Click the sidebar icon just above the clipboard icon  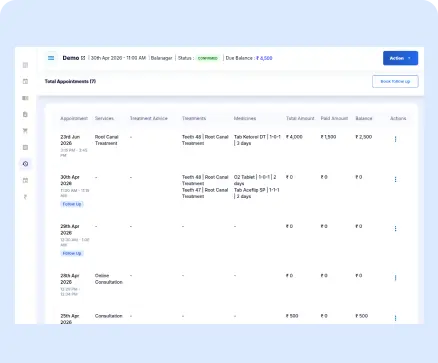click(25, 98)
